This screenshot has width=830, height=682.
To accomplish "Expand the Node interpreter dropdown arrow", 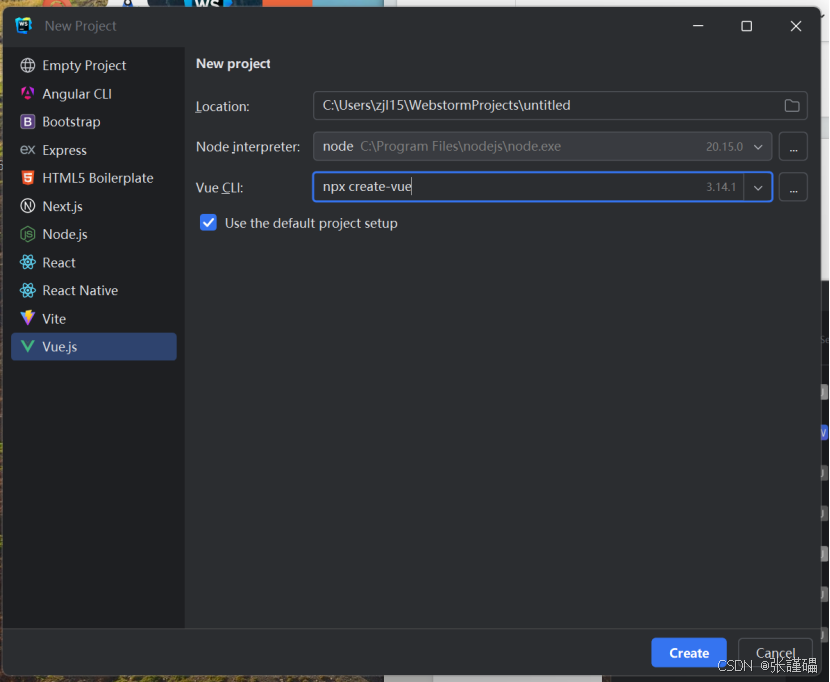I will (758, 147).
